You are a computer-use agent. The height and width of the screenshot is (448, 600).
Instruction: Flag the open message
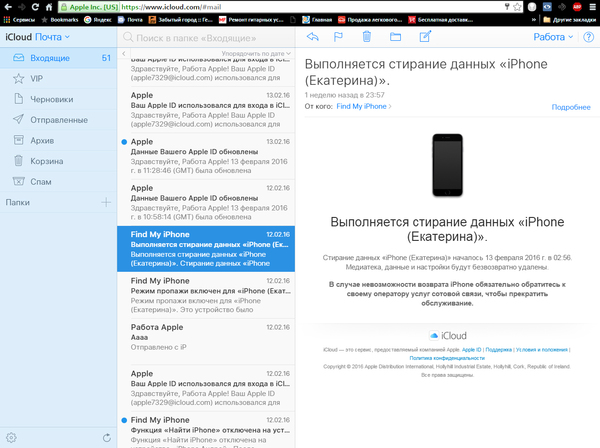click(339, 37)
